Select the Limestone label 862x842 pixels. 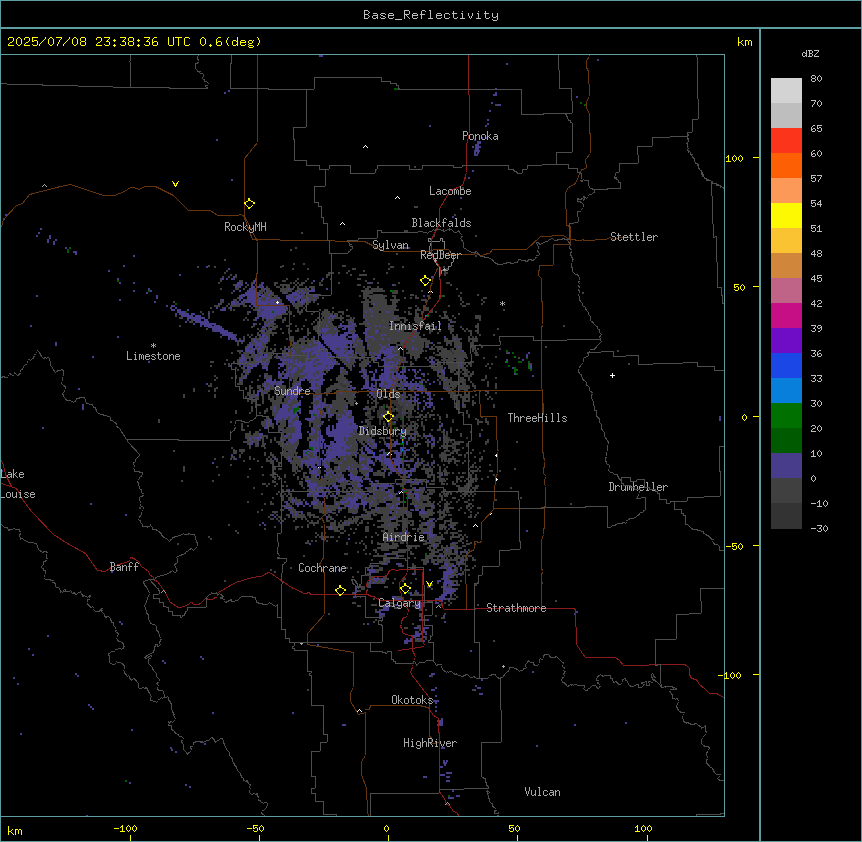(x=153, y=356)
